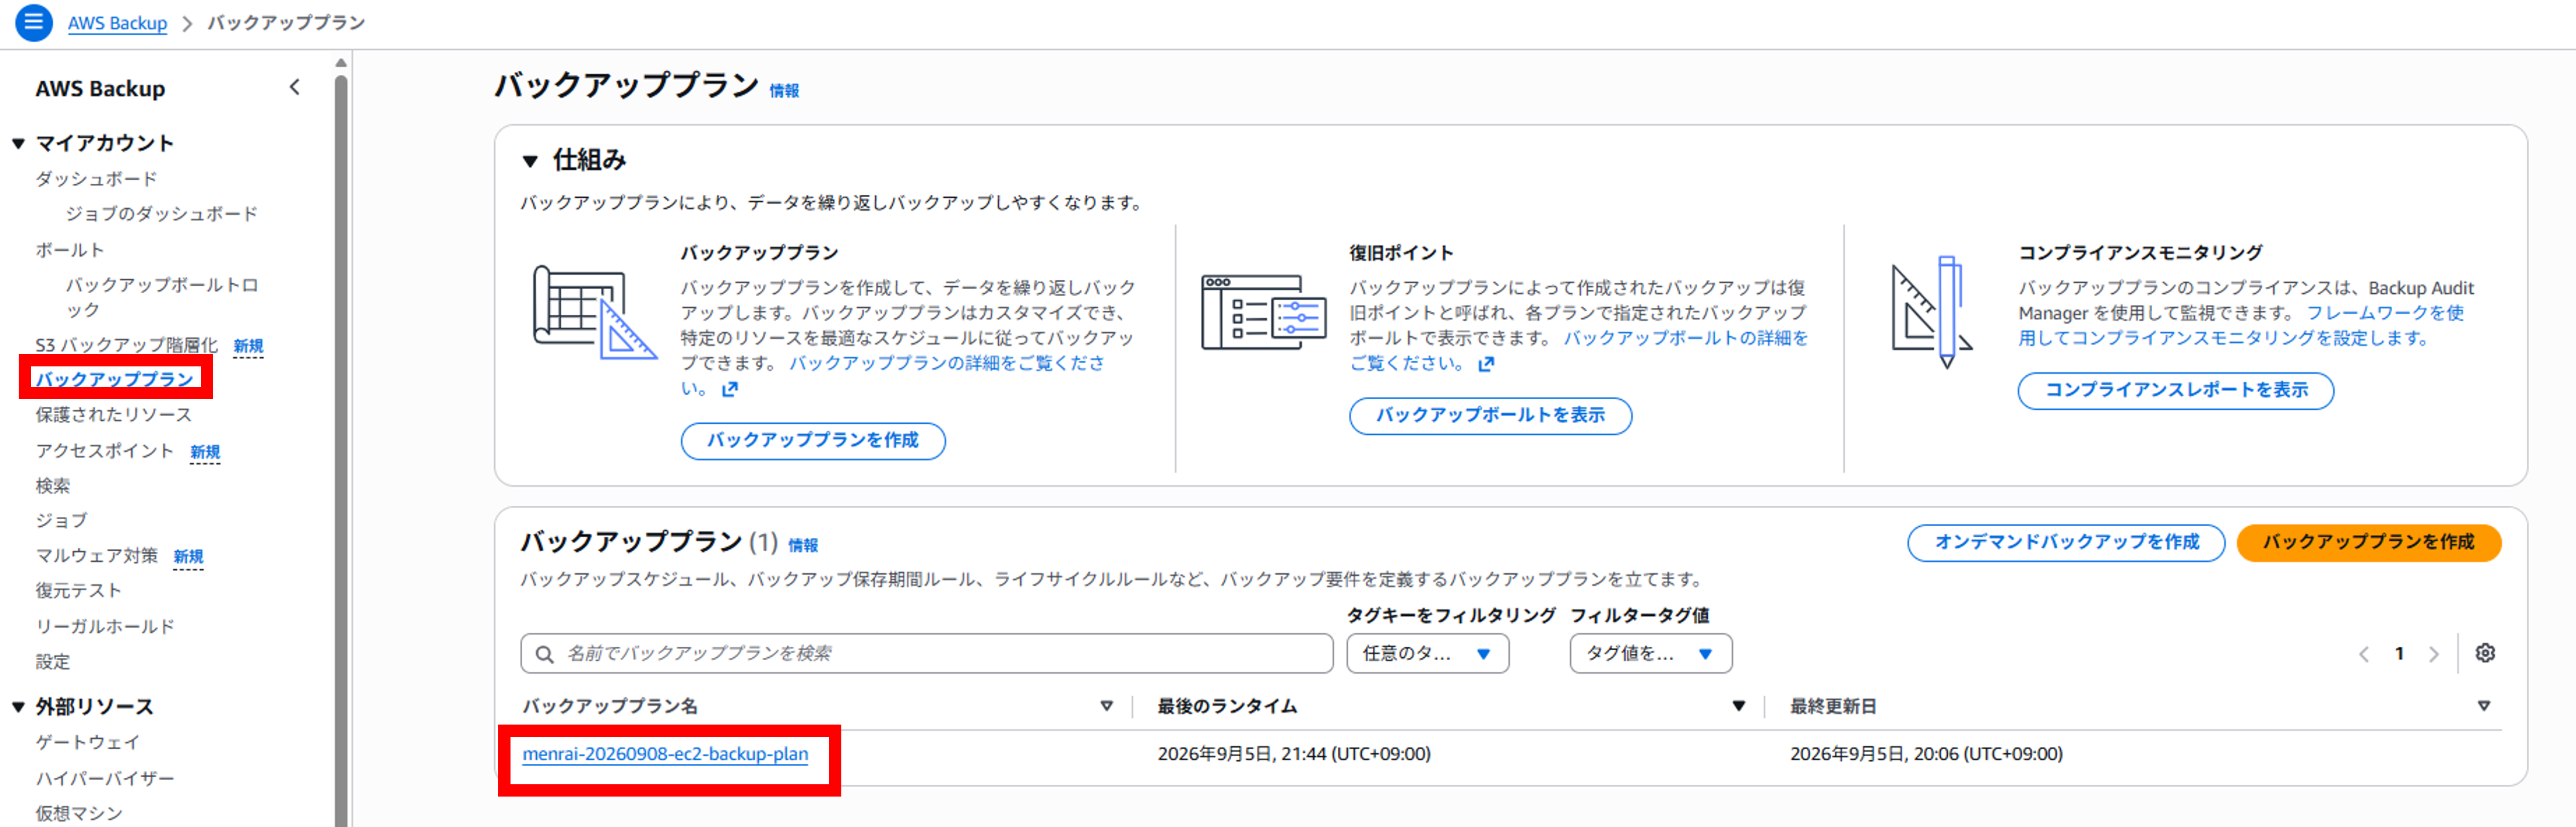The image size is (2576, 827).
Task: Open 復元テスト in sidebar
Action: (79, 591)
